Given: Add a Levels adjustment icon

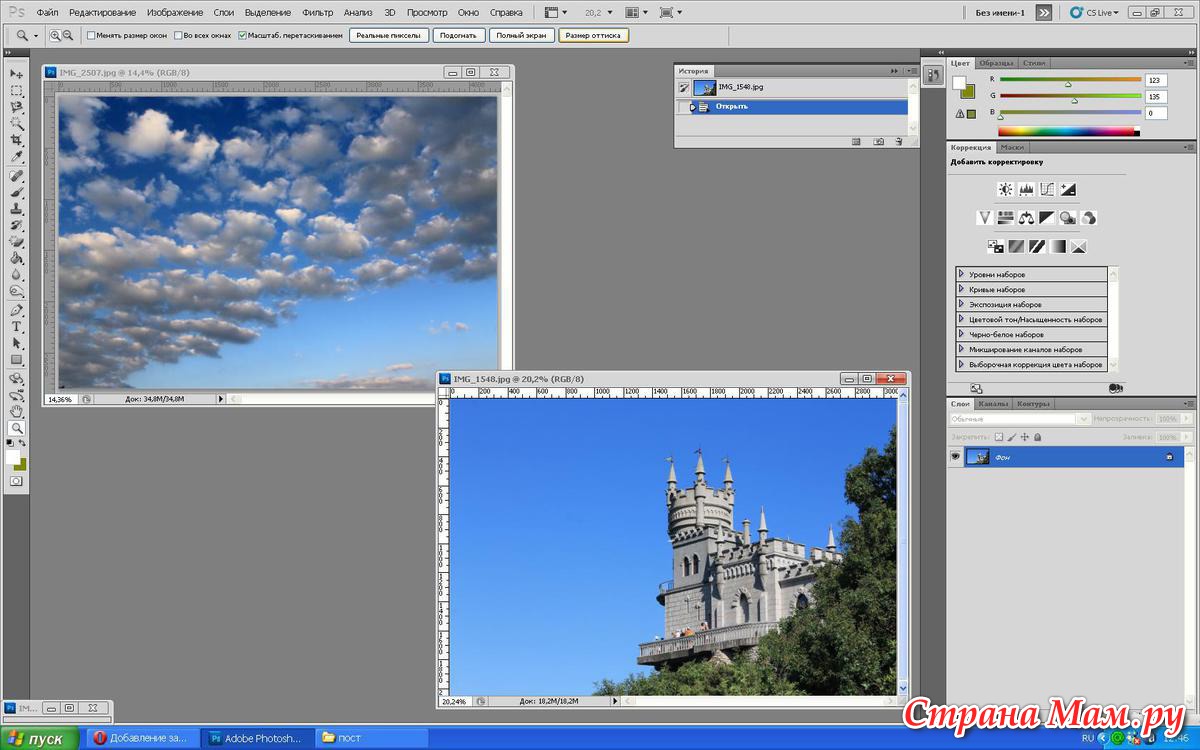Looking at the screenshot, I should 1026,189.
